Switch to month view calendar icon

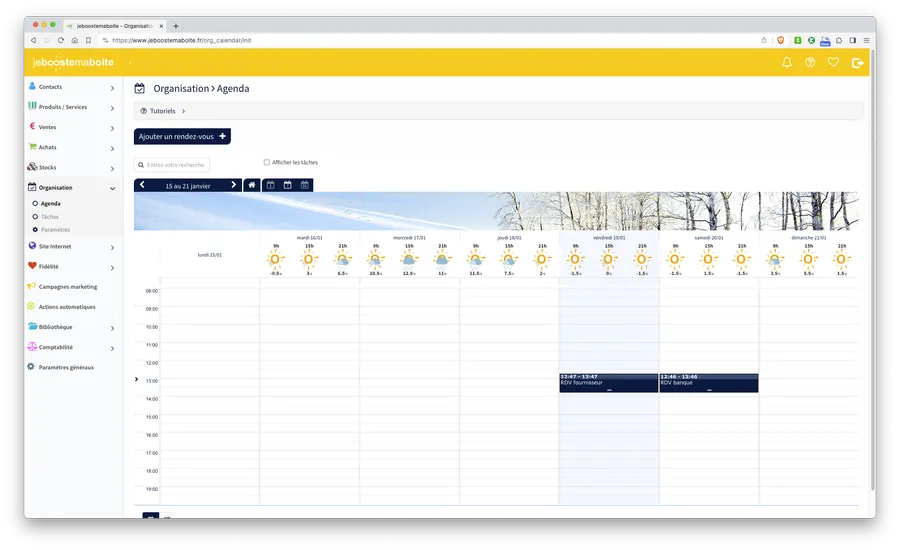305,185
